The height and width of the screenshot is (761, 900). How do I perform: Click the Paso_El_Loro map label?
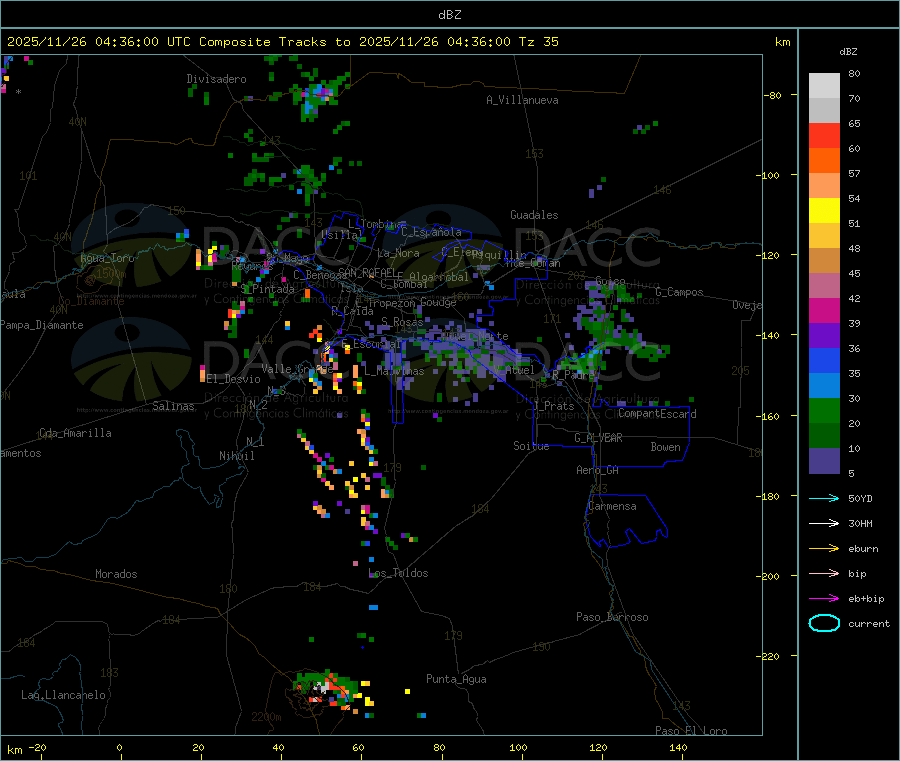pos(691,731)
